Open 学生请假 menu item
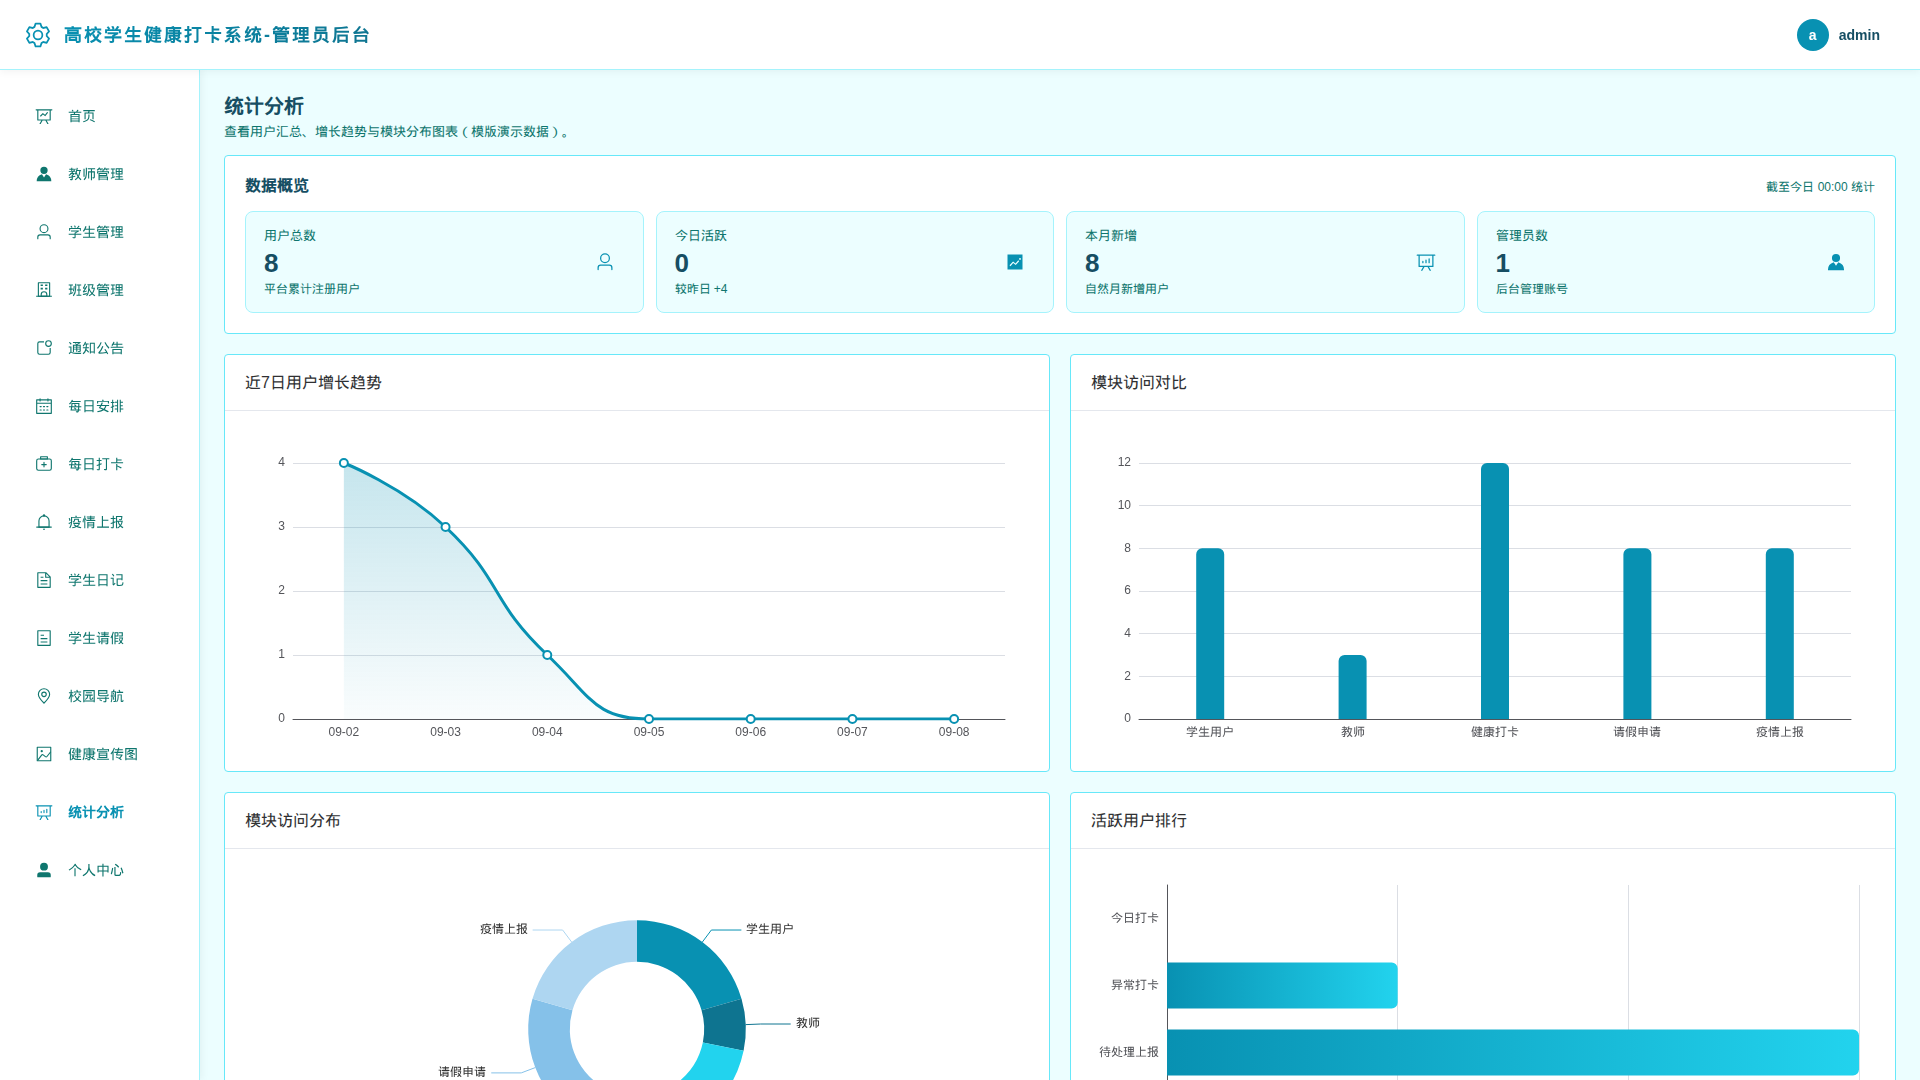1920x1080 pixels. pos(100,638)
